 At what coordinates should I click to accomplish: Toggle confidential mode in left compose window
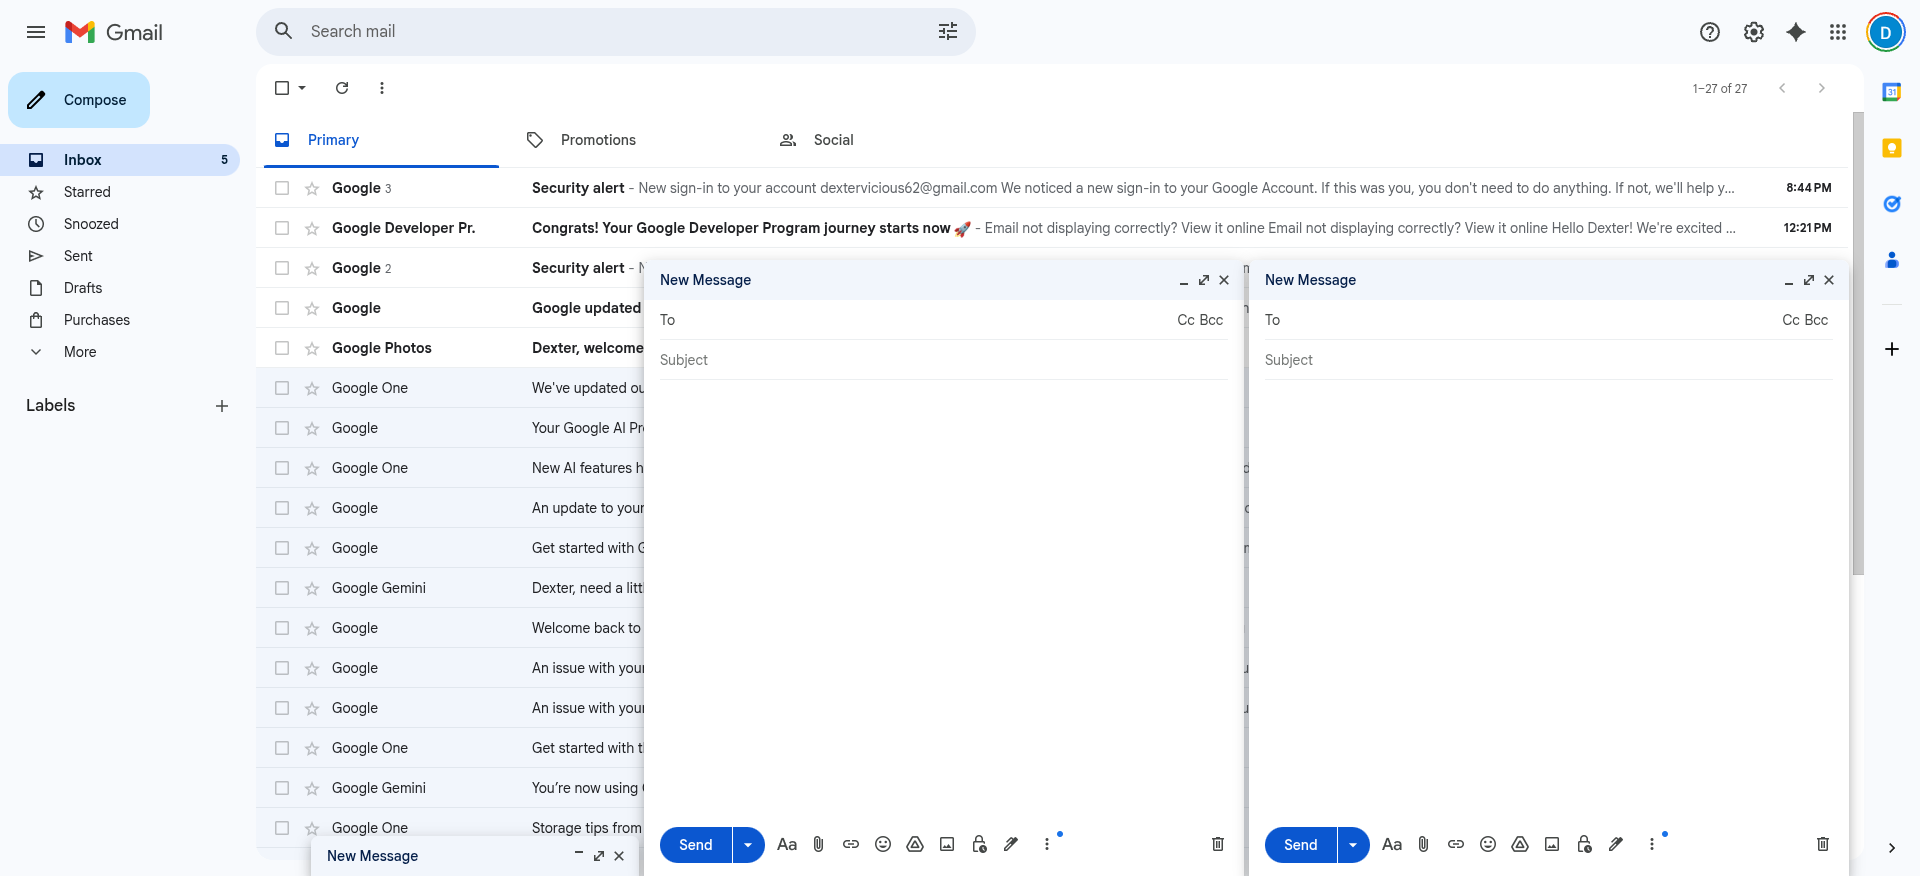979,844
